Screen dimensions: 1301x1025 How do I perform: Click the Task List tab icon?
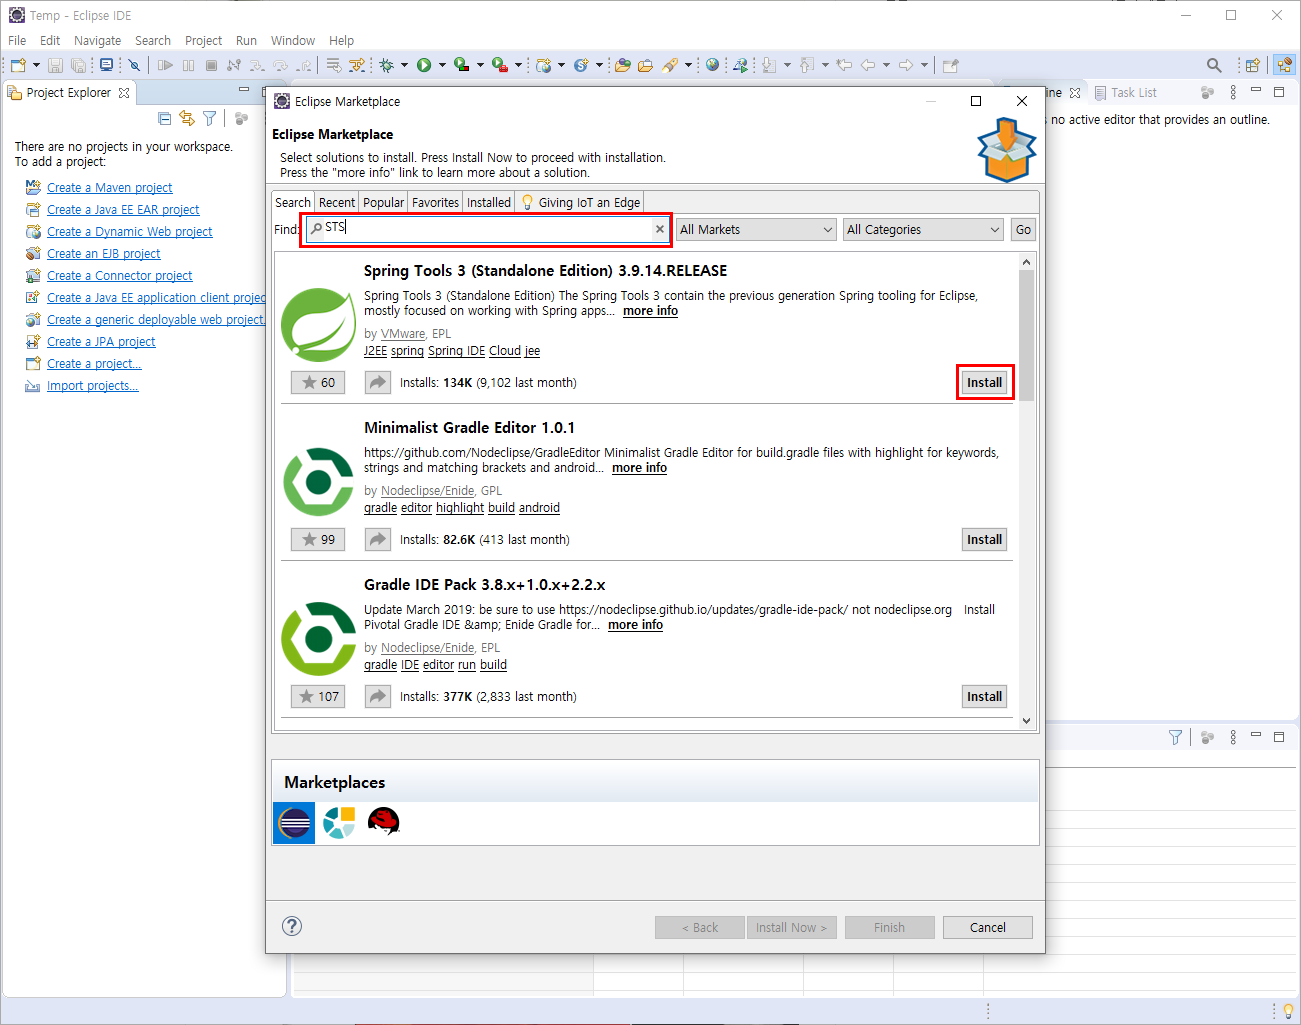[x=1100, y=93]
